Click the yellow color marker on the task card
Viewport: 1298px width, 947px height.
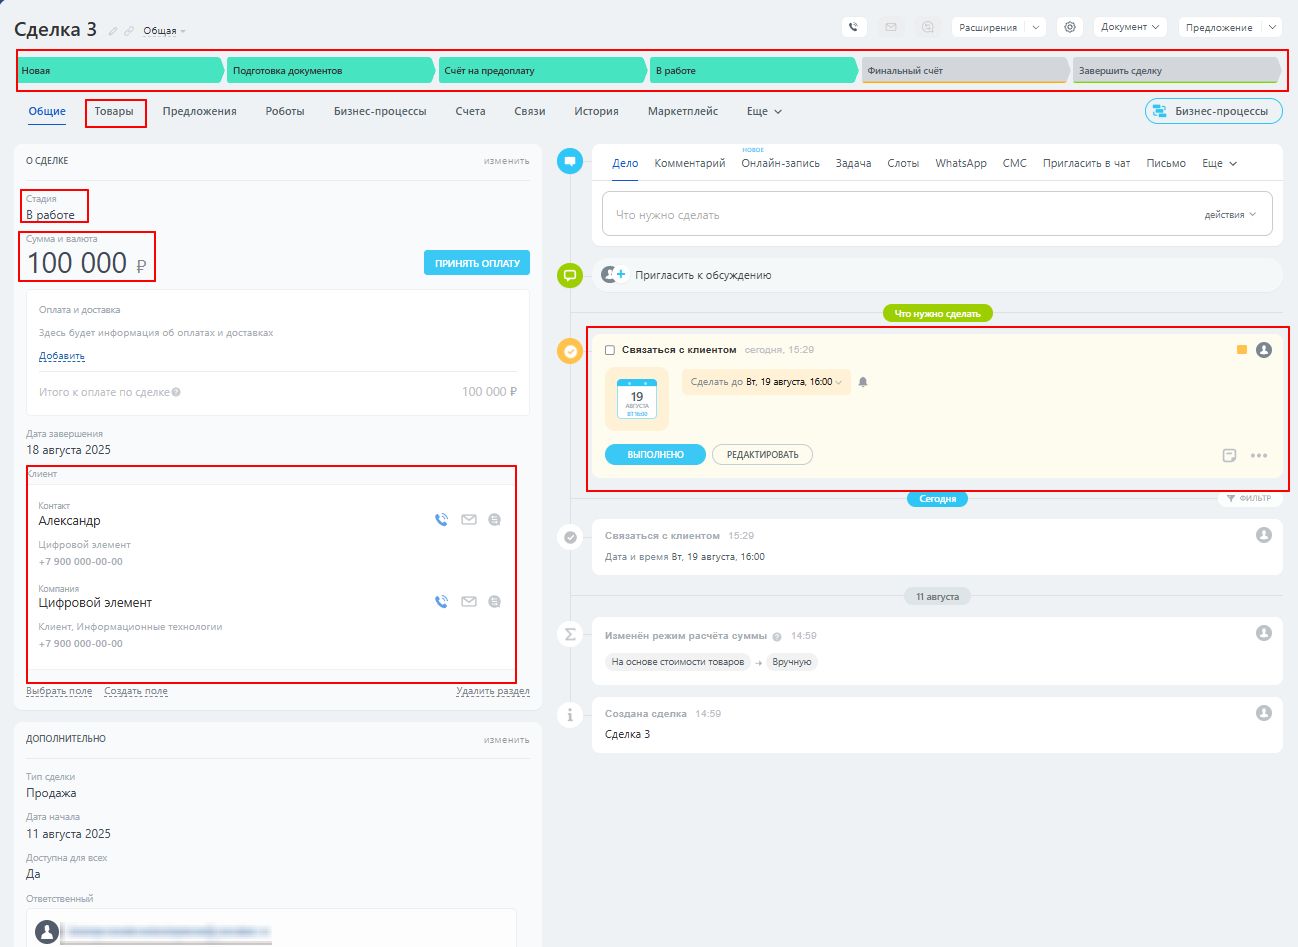tap(1242, 350)
